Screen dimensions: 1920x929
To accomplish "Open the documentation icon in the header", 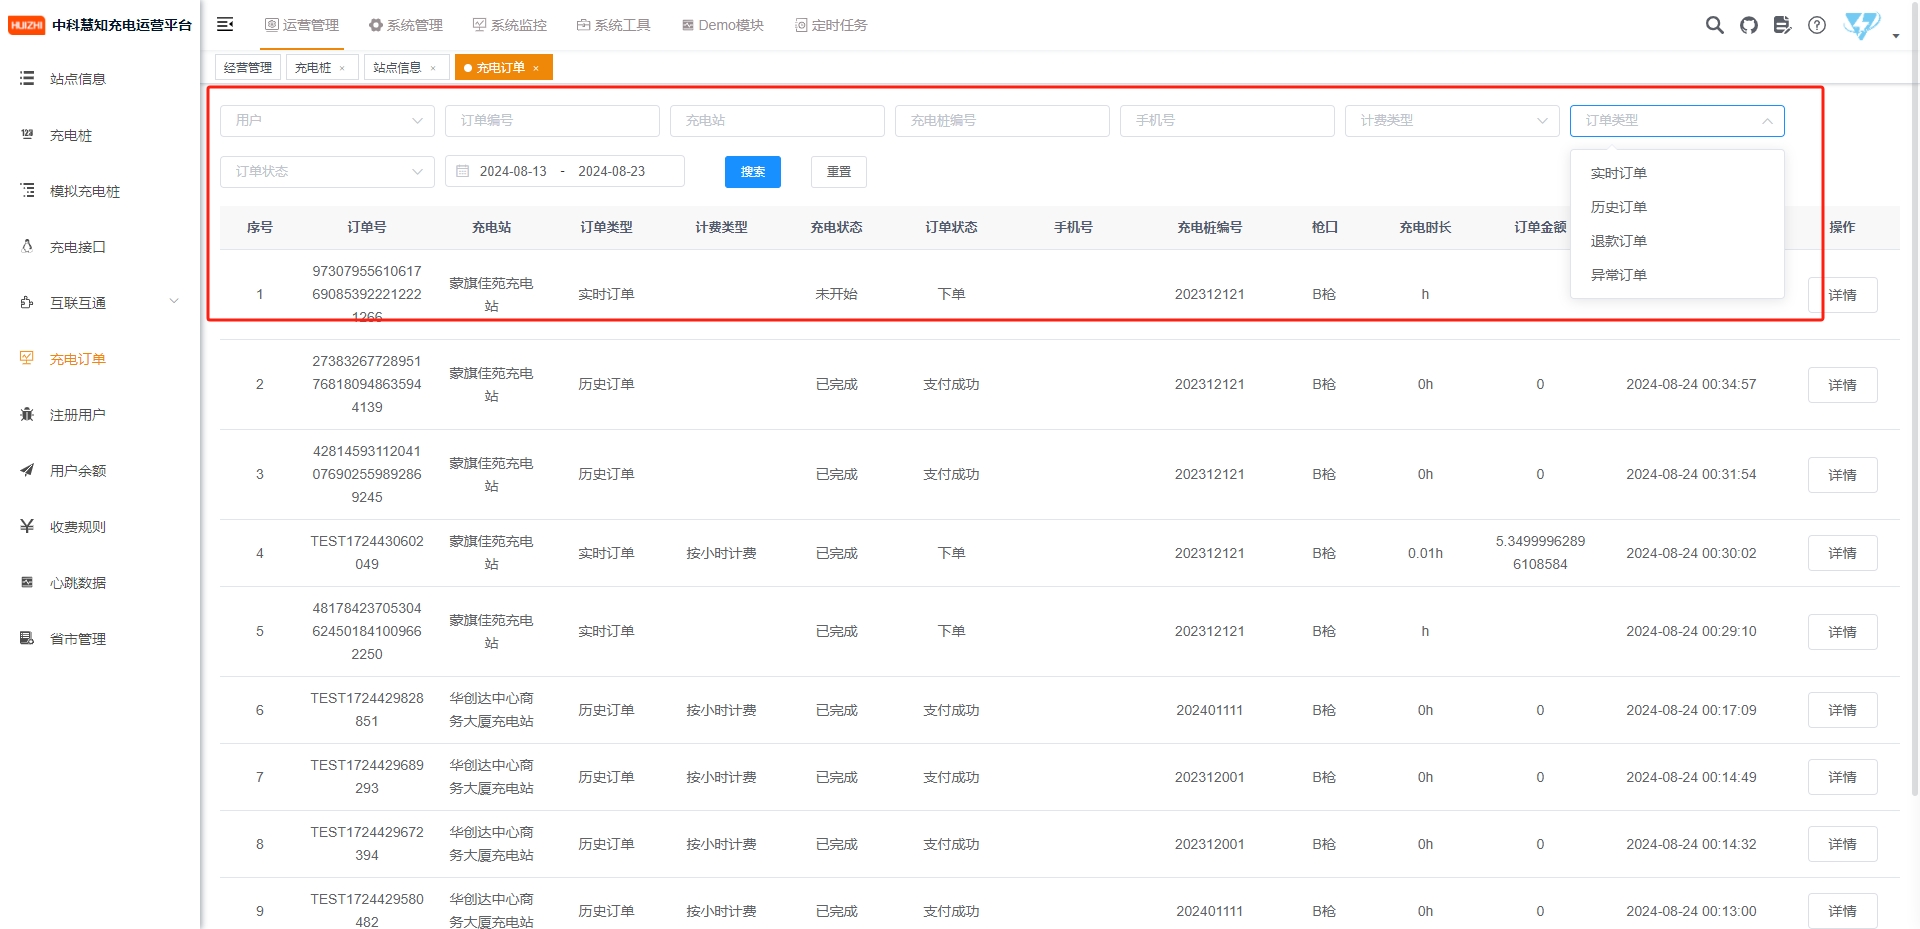I will (1782, 25).
